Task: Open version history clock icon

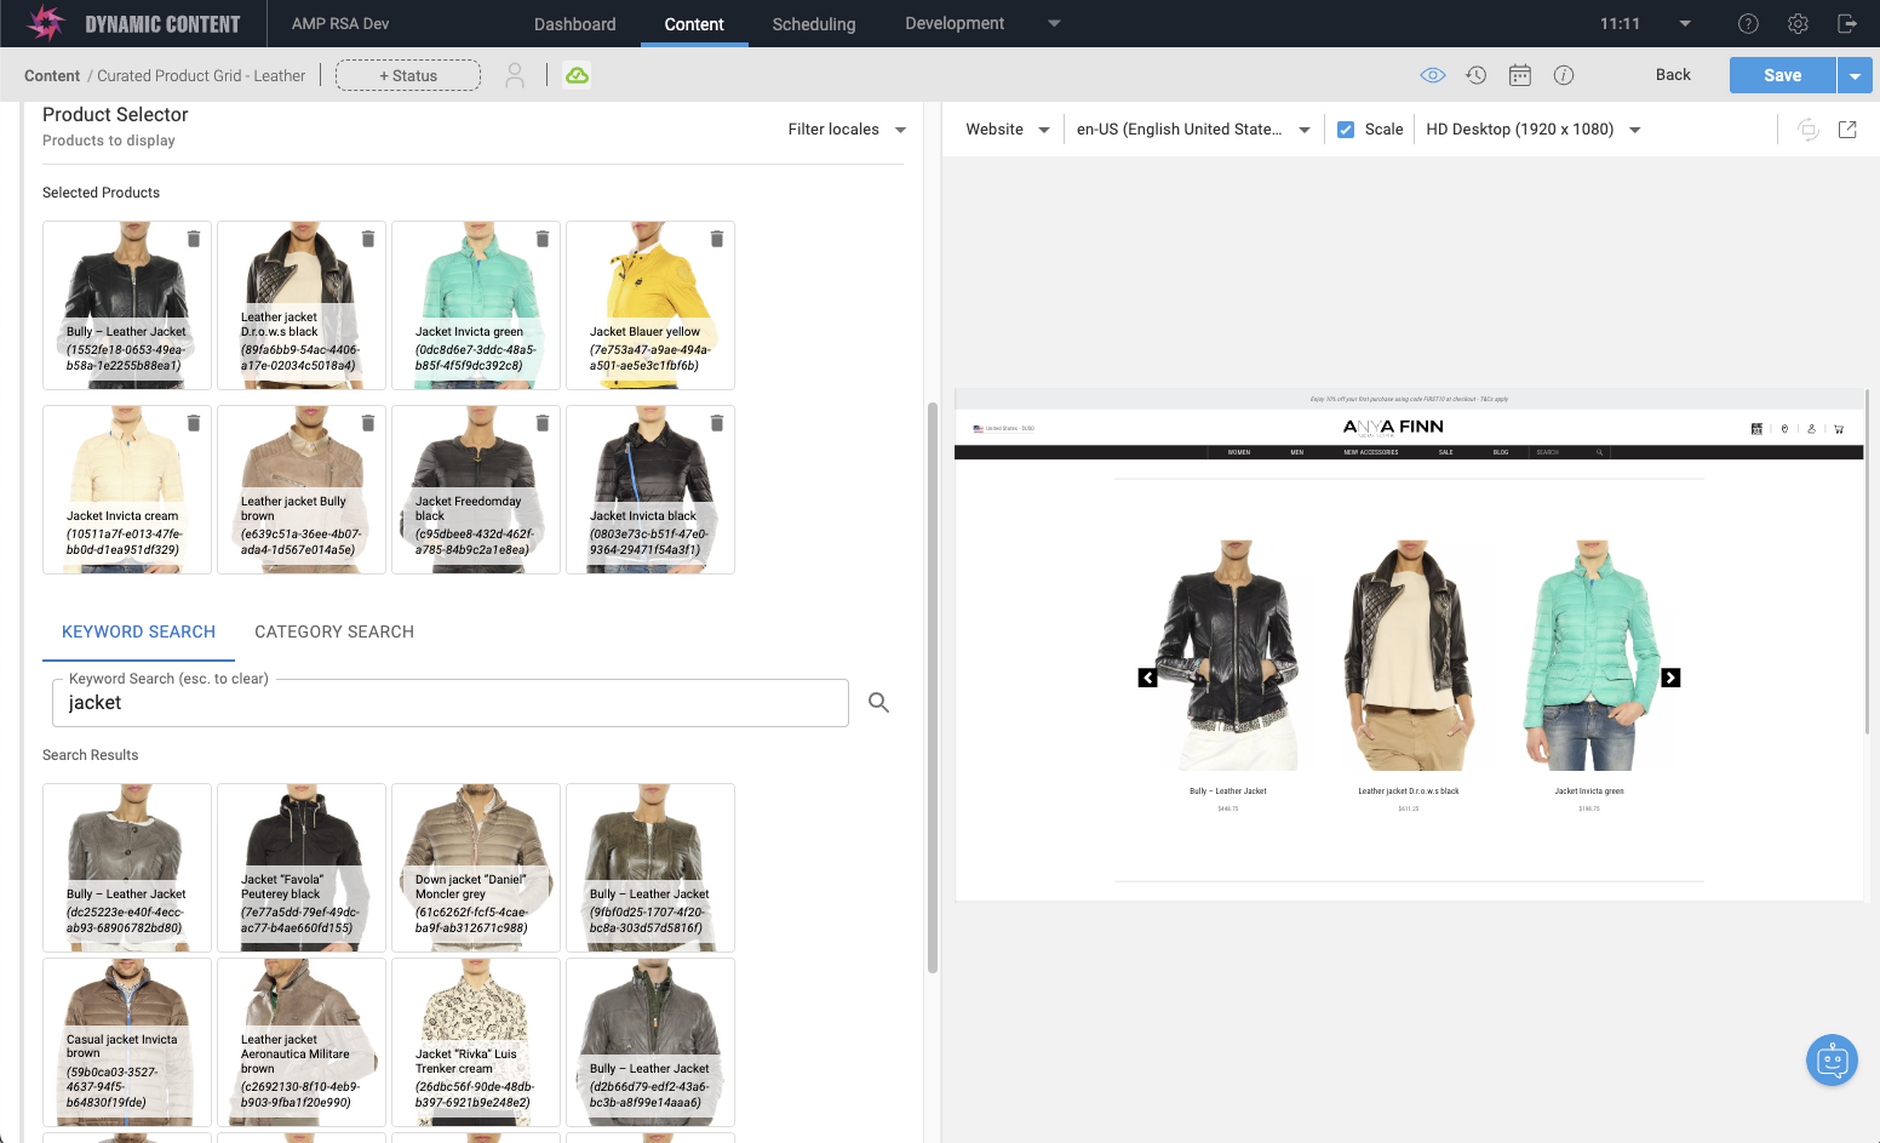Action: point(1476,75)
